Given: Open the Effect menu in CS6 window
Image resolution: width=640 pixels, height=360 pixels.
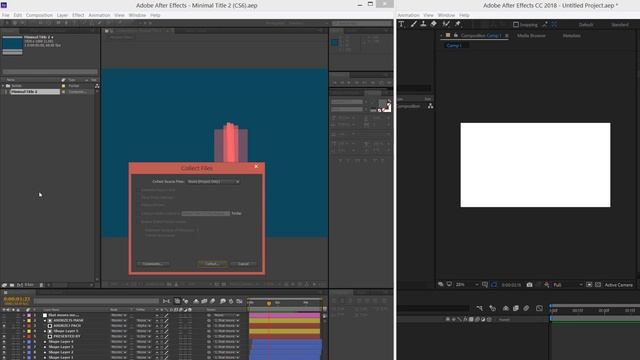Looking at the screenshot, I should point(78,15).
